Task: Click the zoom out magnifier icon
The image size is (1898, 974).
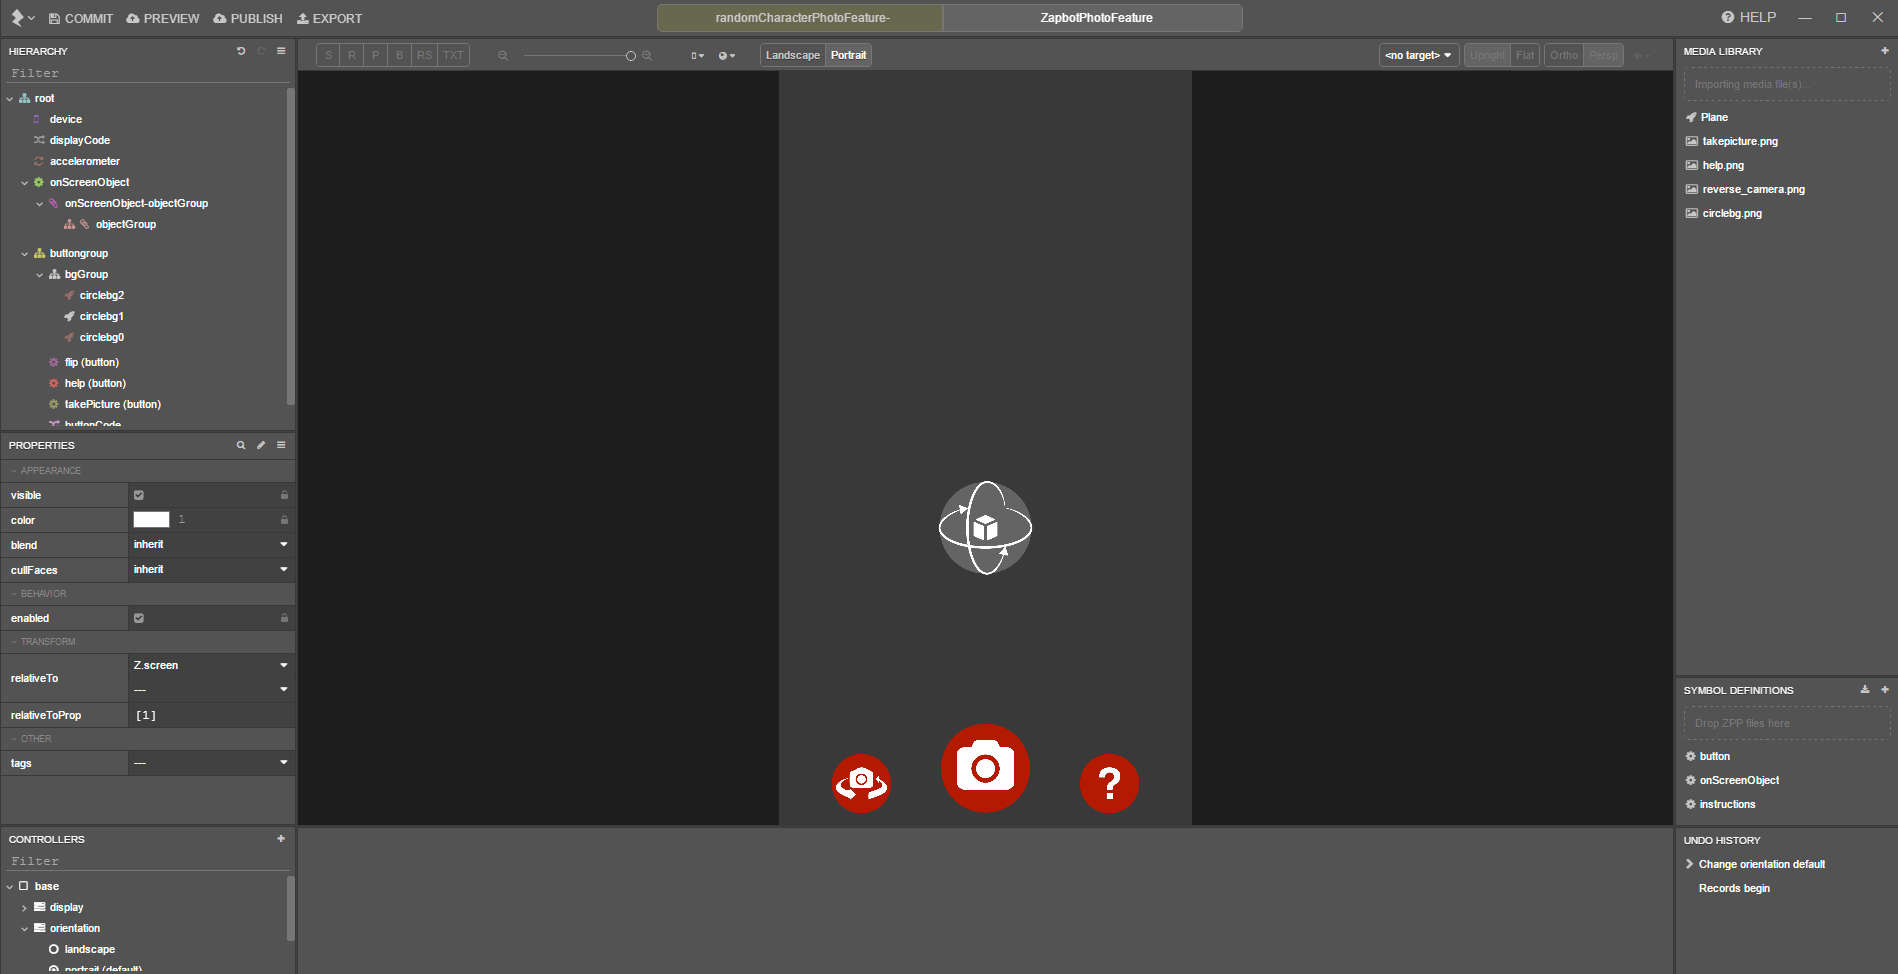Action: pyautogui.click(x=503, y=55)
